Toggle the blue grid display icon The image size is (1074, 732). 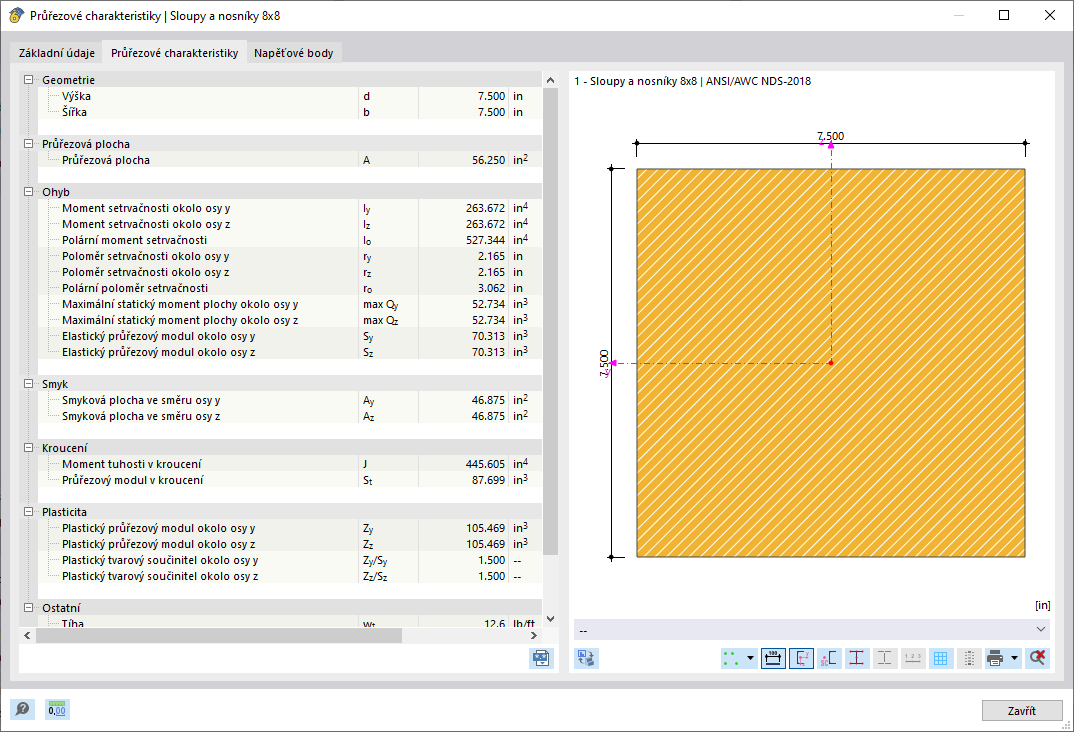click(x=941, y=658)
